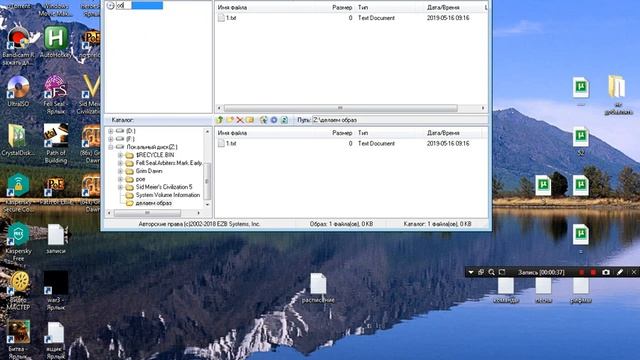Expand the $RECYCLE.BIN folder node

120,155
